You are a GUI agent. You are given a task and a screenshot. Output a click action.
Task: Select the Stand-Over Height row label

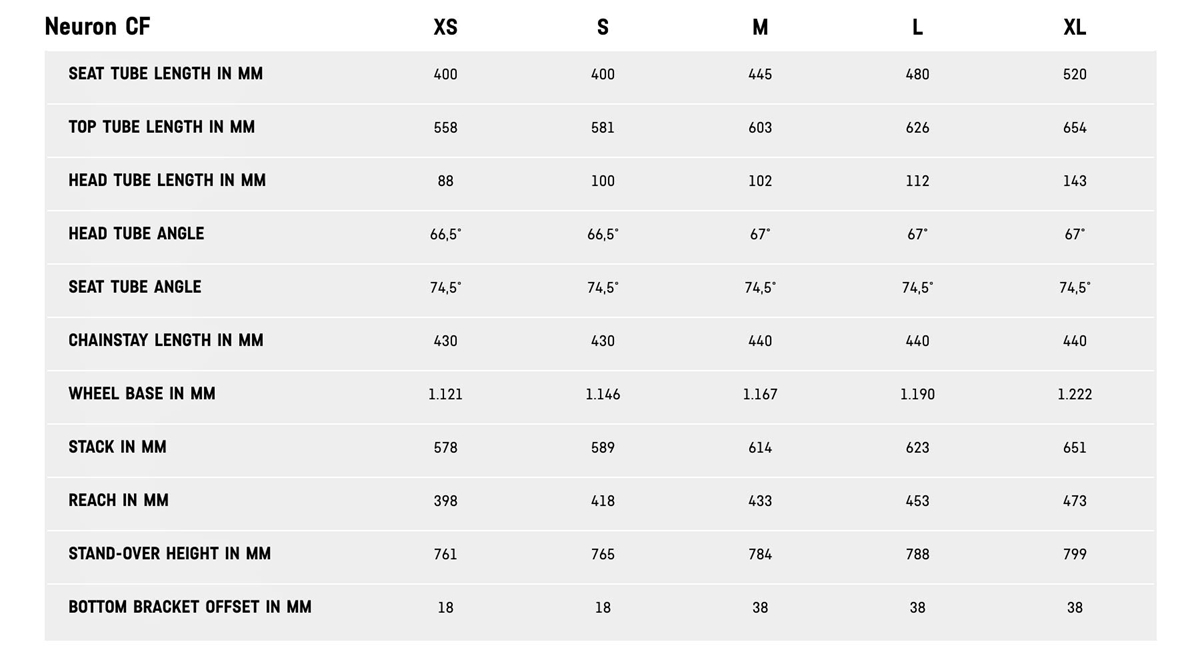[170, 554]
